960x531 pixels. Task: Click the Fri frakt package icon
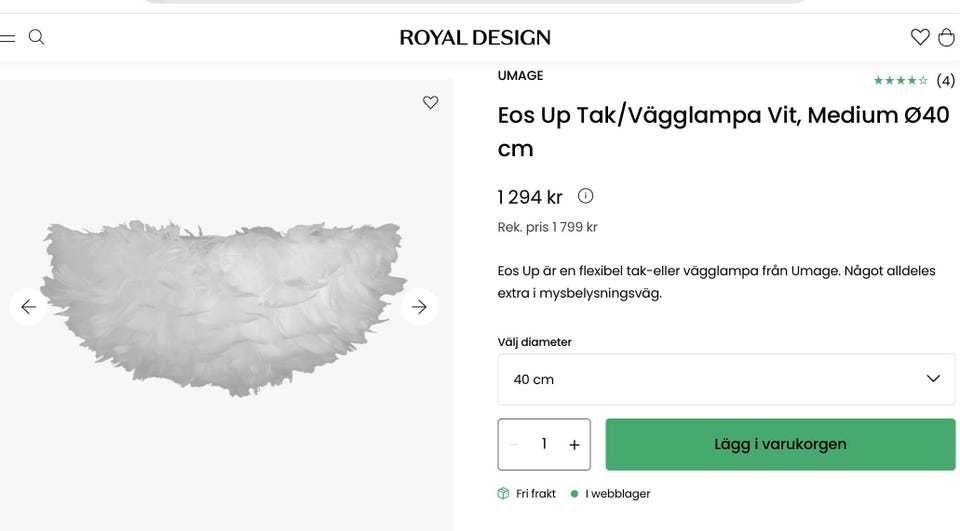tap(504, 494)
